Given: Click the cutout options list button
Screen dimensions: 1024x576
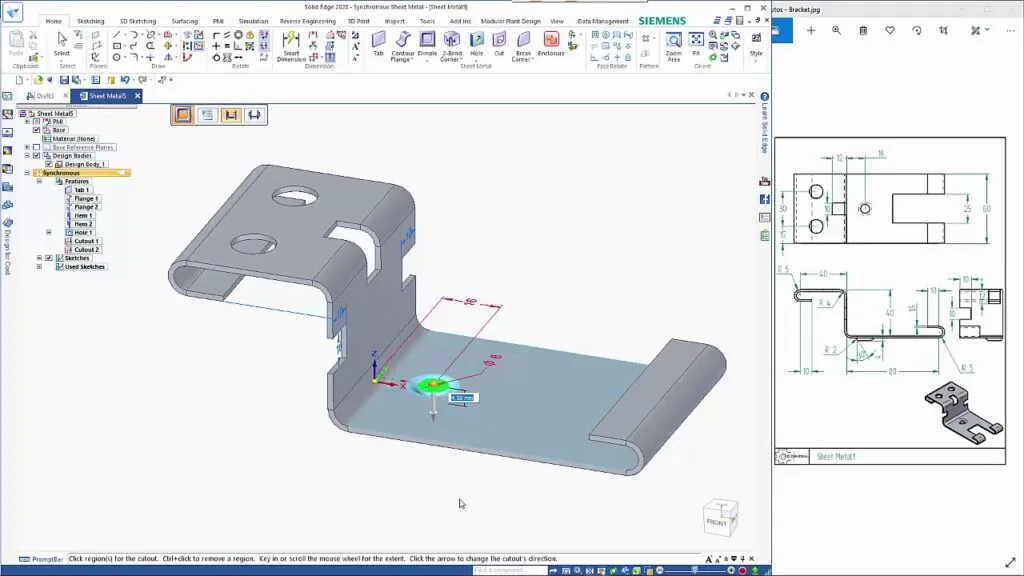Looking at the screenshot, I should point(207,115).
